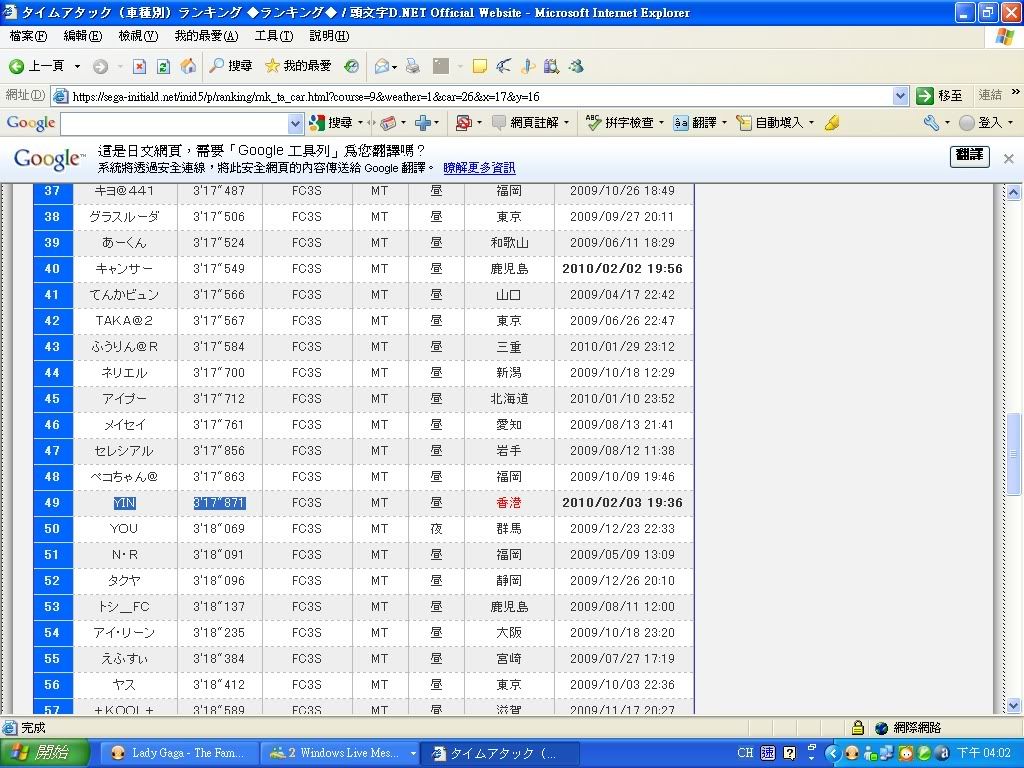Click the Mail envelope icon
The image size is (1024, 768).
[381, 66]
